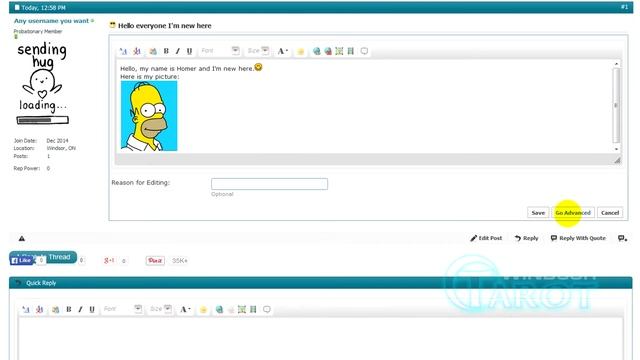The image size is (640, 360).
Task: Click the Reply link under the post
Action: tap(527, 238)
